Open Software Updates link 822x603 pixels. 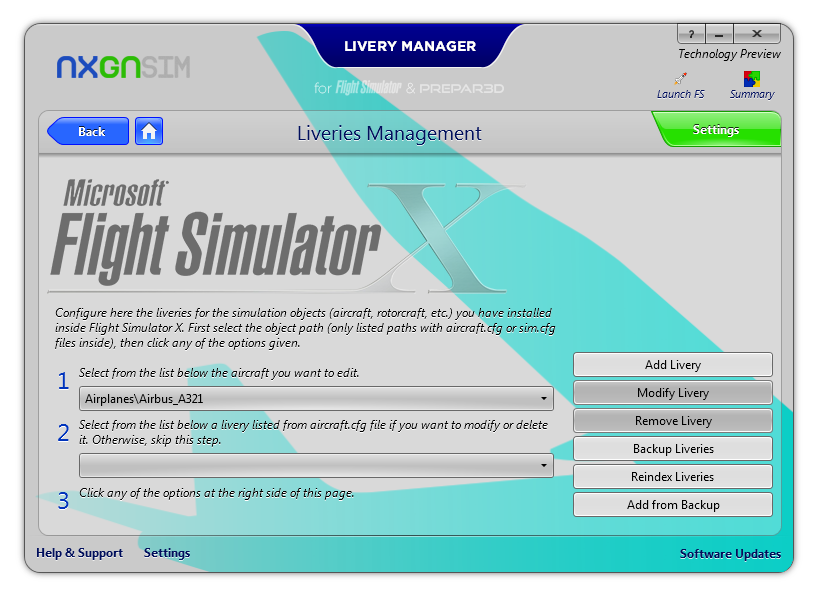click(x=730, y=554)
